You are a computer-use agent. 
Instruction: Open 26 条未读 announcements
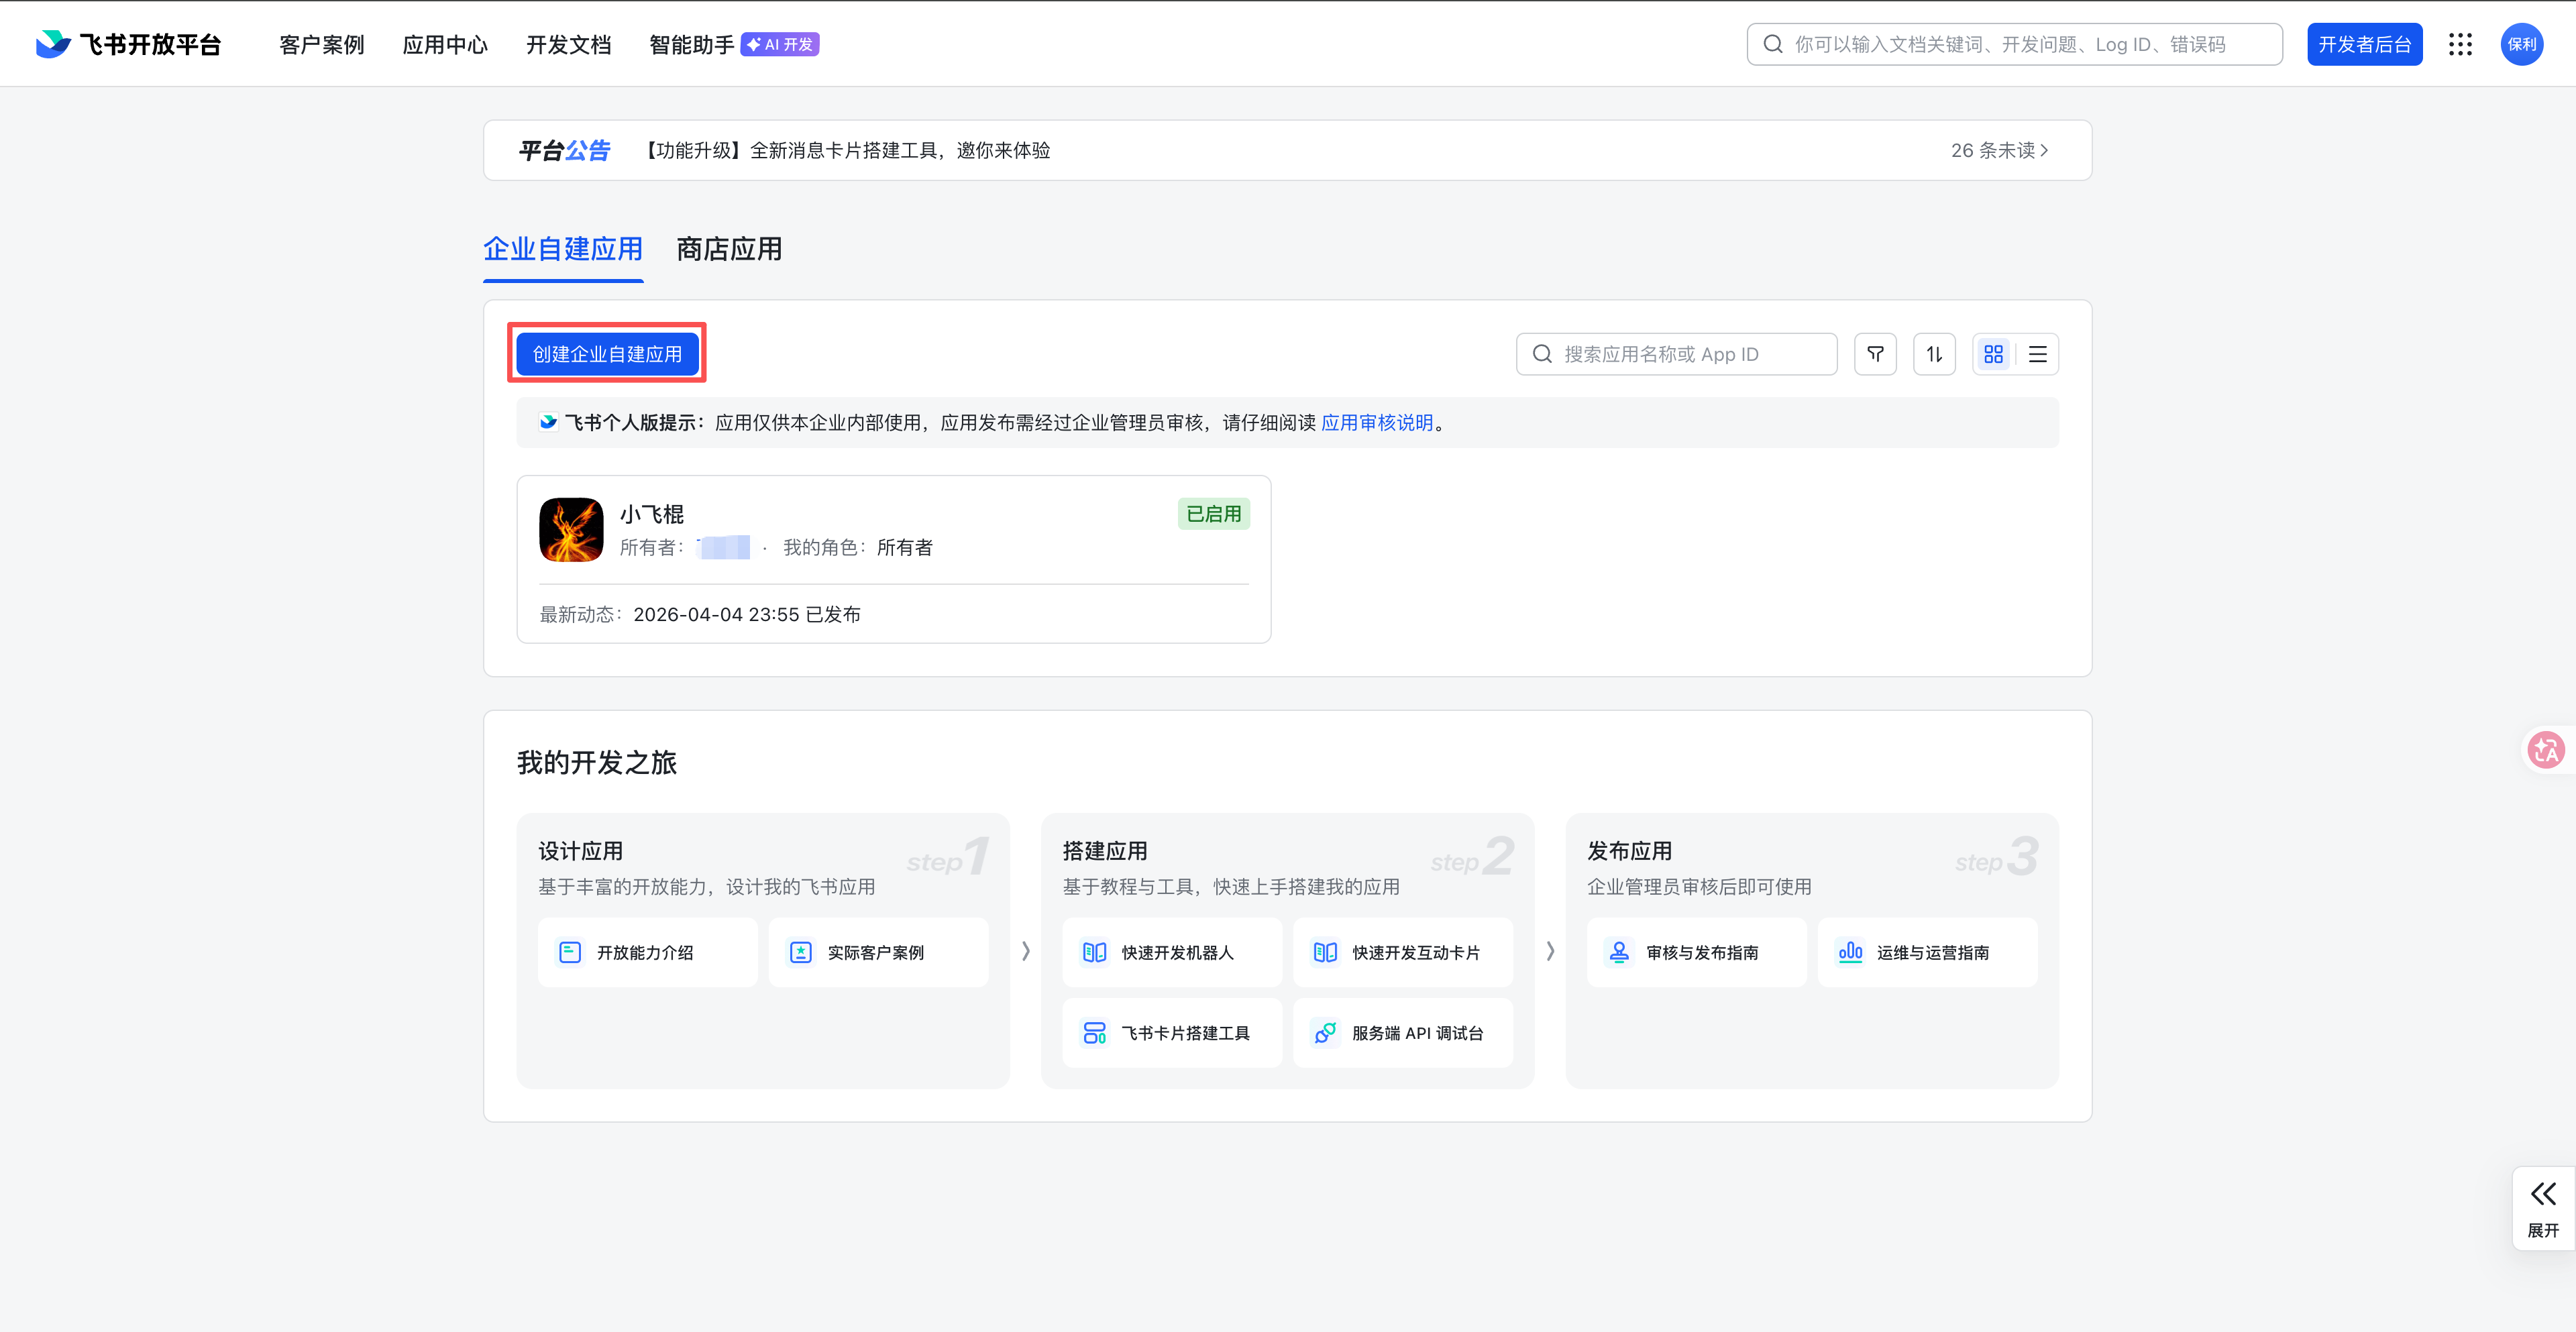click(2000, 150)
